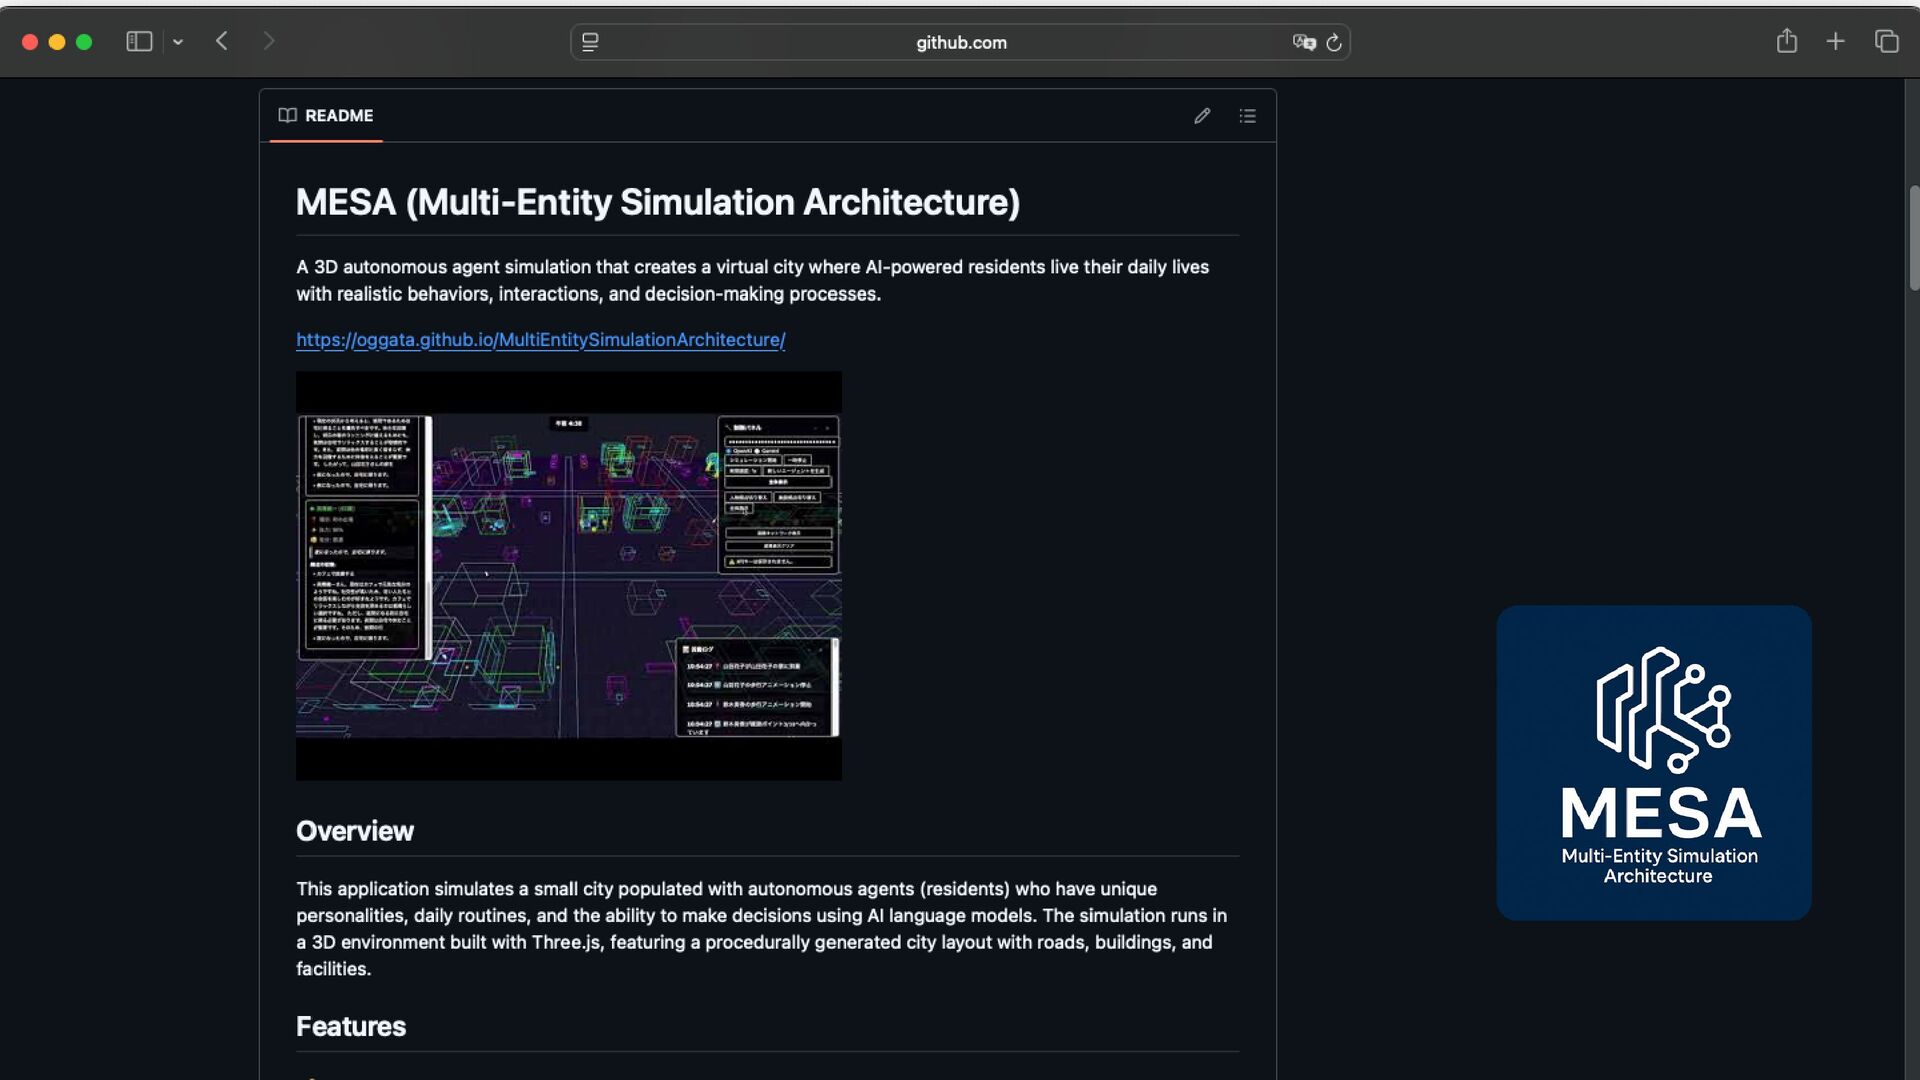The height and width of the screenshot is (1080, 1920).
Task: Expand the sidebar tab group dropdown chevron
Action: pos(178,42)
